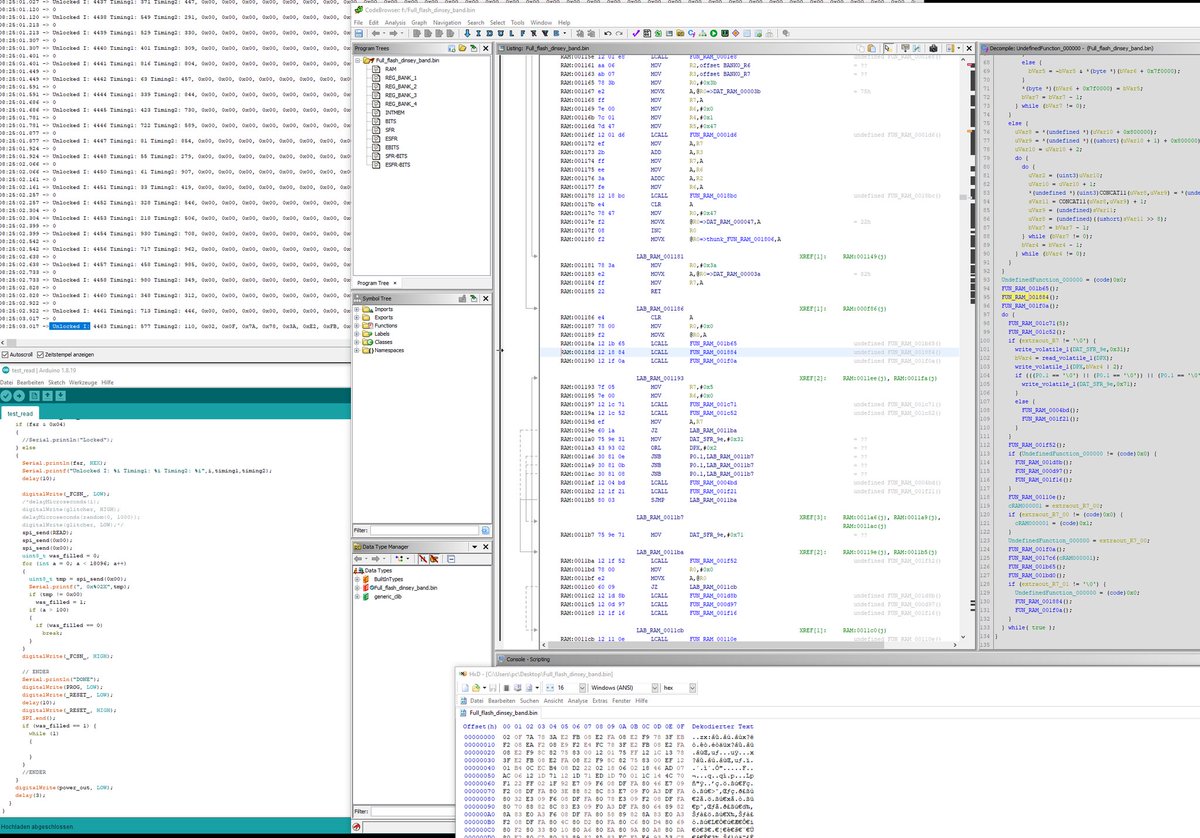Expand the Labels node in Symbol Tree
The height and width of the screenshot is (838, 1200).
[x=357, y=334]
